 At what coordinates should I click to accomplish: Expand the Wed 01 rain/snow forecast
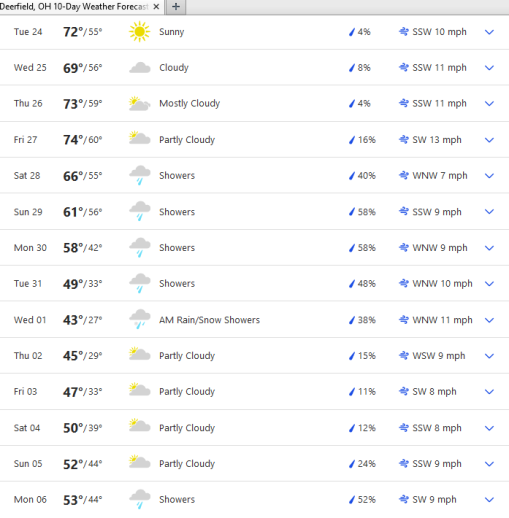[x=489, y=320]
